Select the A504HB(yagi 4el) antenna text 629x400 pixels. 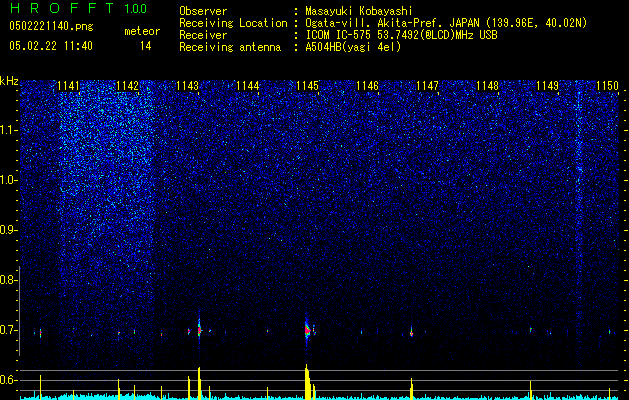(353, 47)
